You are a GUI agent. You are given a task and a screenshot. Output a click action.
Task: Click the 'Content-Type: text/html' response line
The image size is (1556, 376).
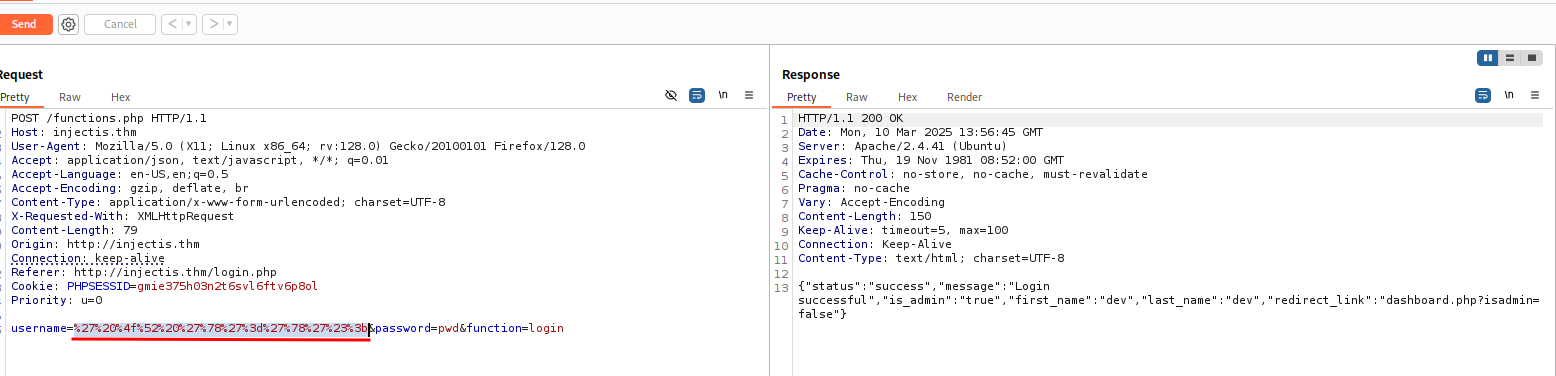931,258
